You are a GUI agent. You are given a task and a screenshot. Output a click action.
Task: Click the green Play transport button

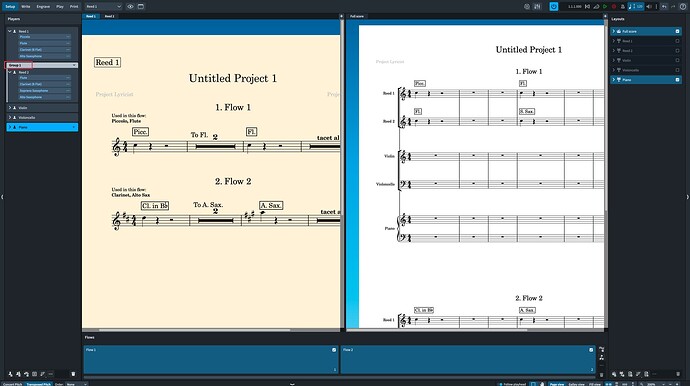[605, 7]
